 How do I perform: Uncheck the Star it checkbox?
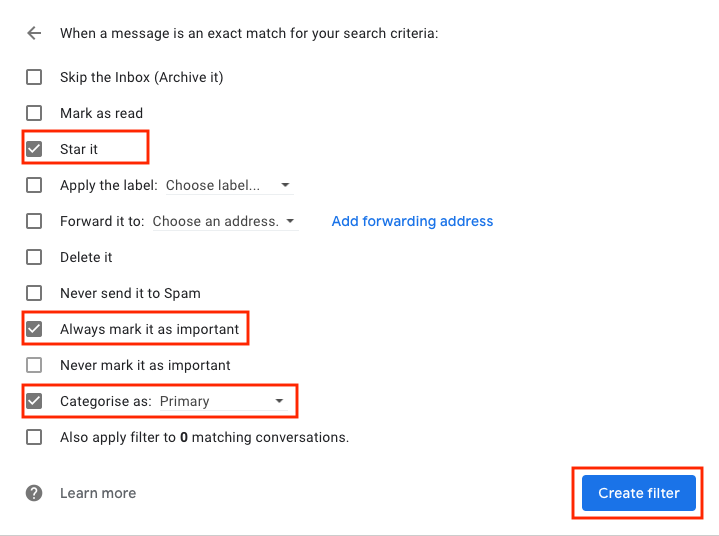pyautogui.click(x=34, y=149)
